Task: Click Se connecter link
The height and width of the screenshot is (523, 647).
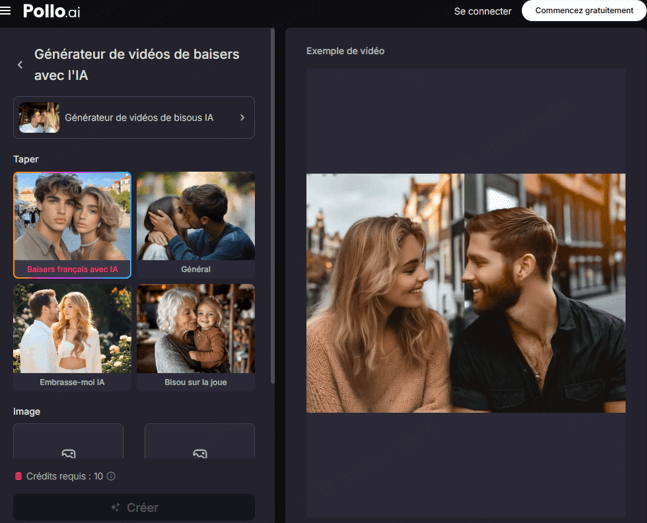Action: tap(482, 12)
